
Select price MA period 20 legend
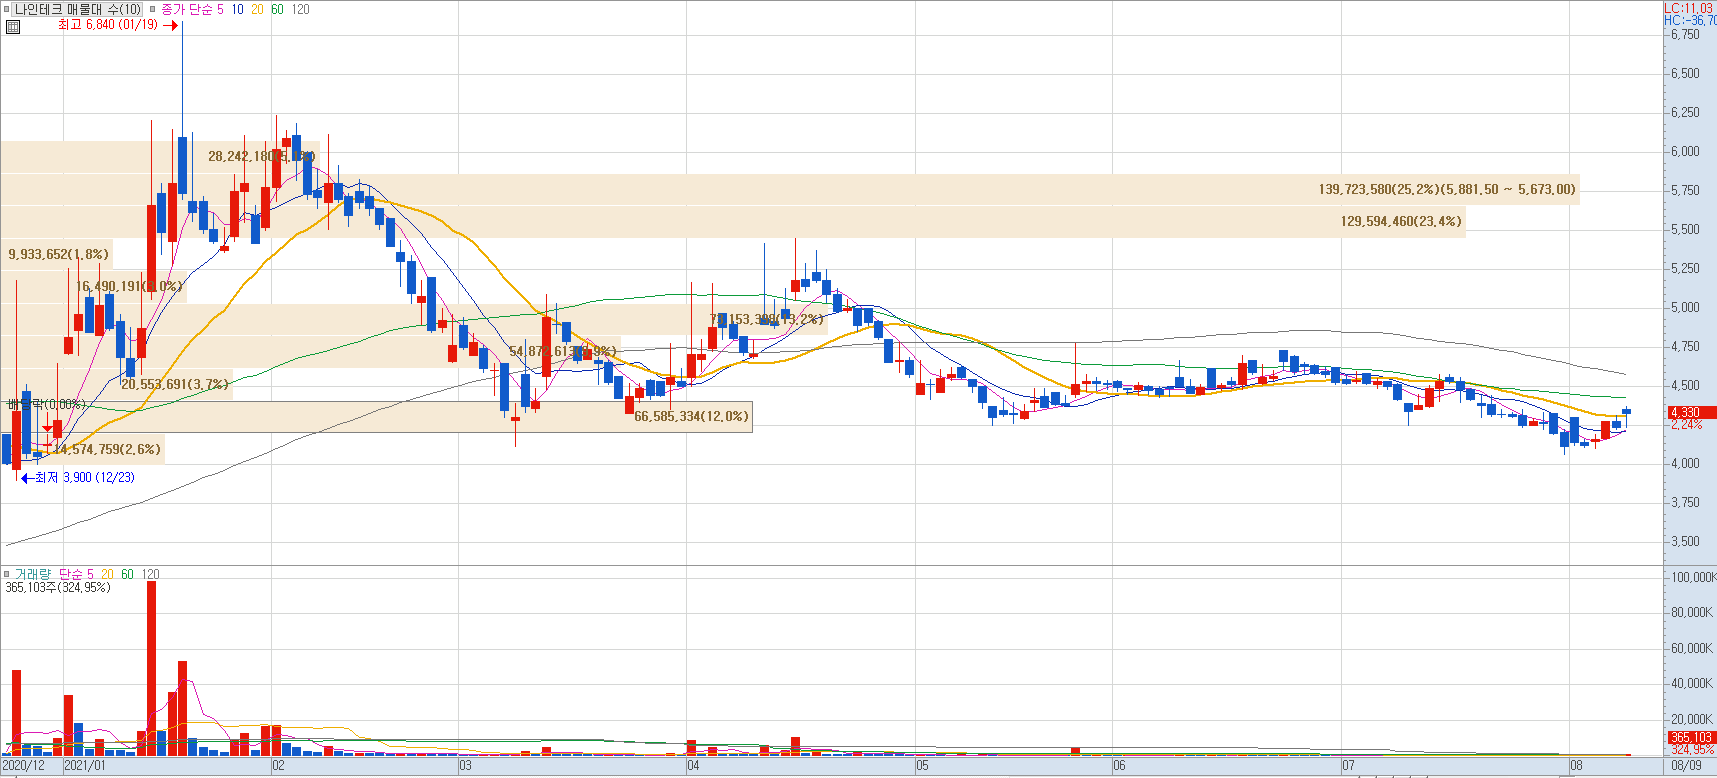[257, 9]
